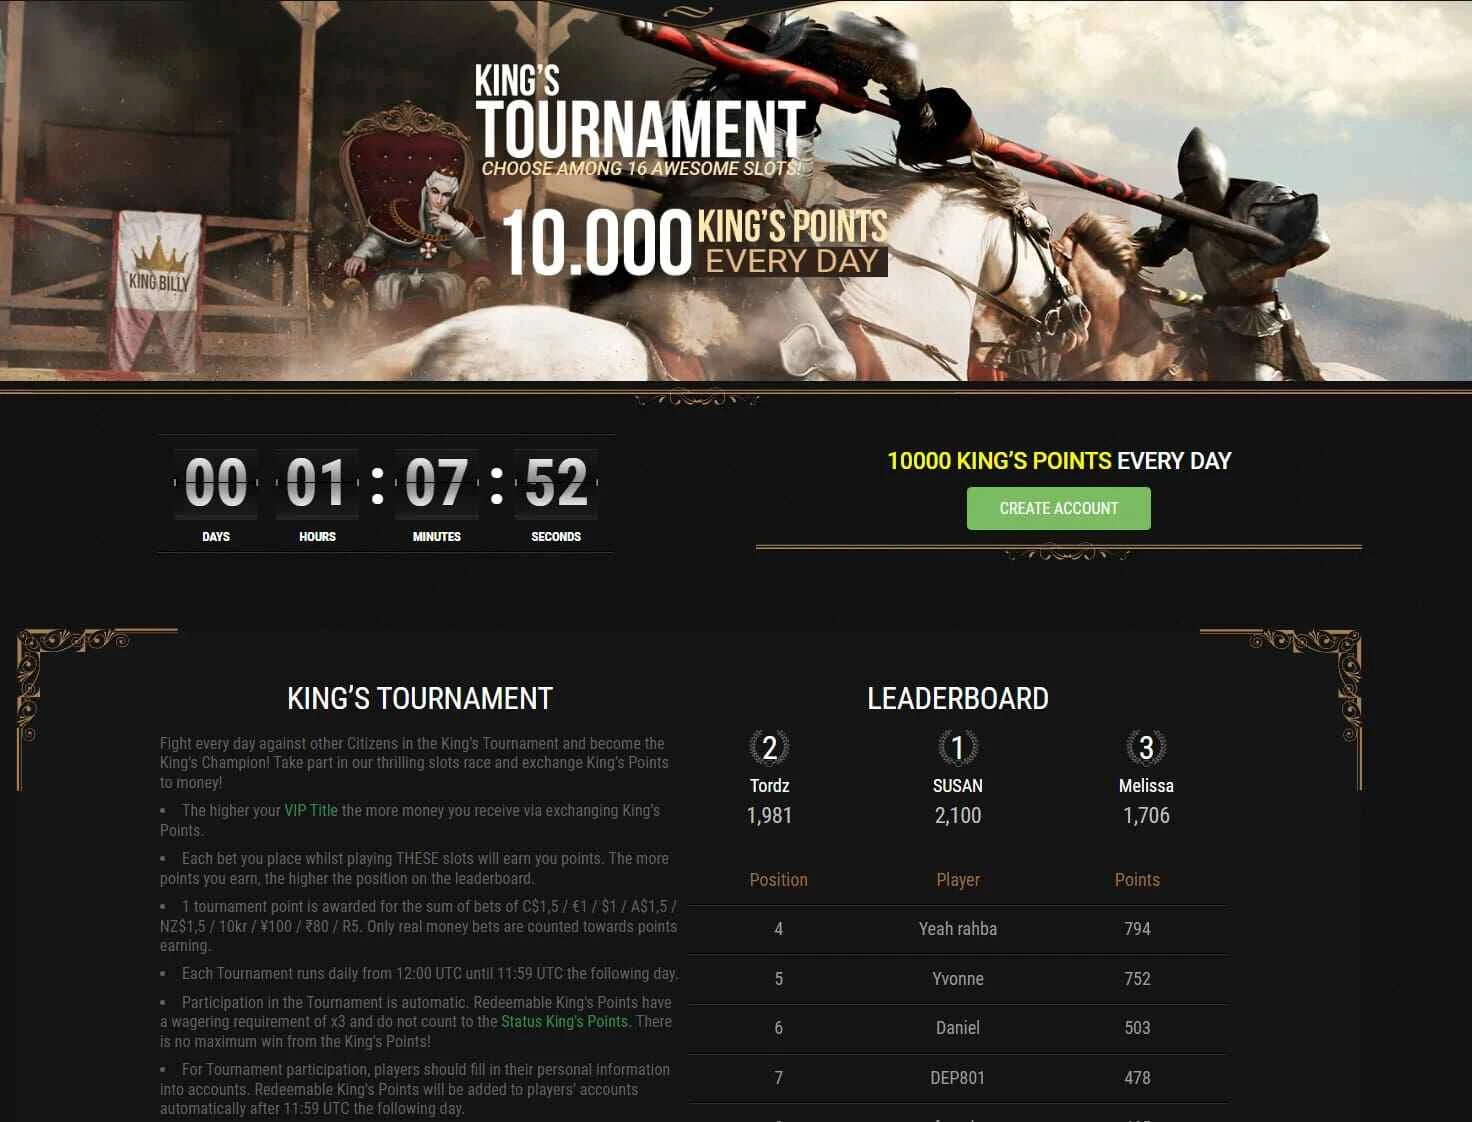The height and width of the screenshot is (1122, 1472).
Task: Click the countdown seconds digits
Action: click(556, 483)
